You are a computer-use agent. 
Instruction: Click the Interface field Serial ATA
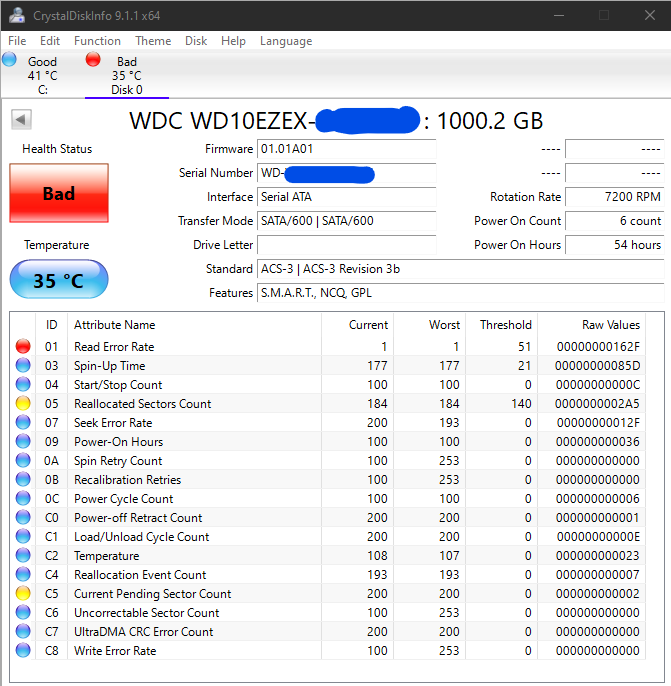[x=346, y=197]
